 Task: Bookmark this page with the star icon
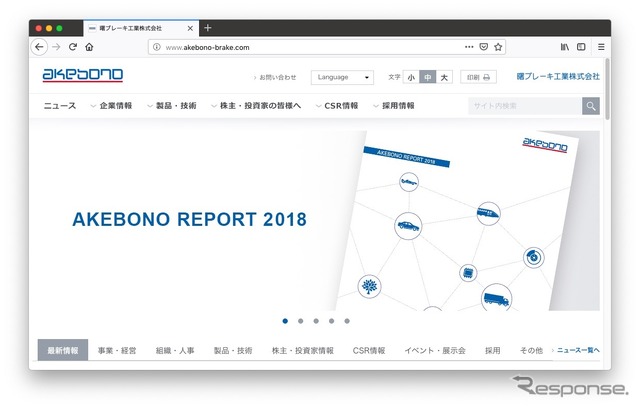click(x=498, y=47)
